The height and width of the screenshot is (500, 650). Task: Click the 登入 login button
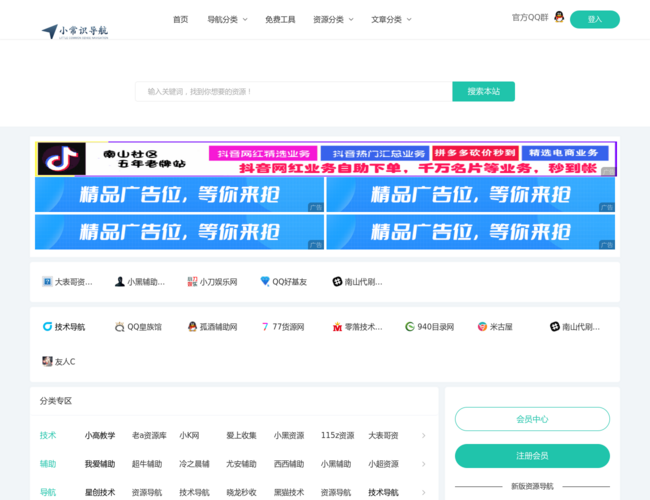pos(595,19)
